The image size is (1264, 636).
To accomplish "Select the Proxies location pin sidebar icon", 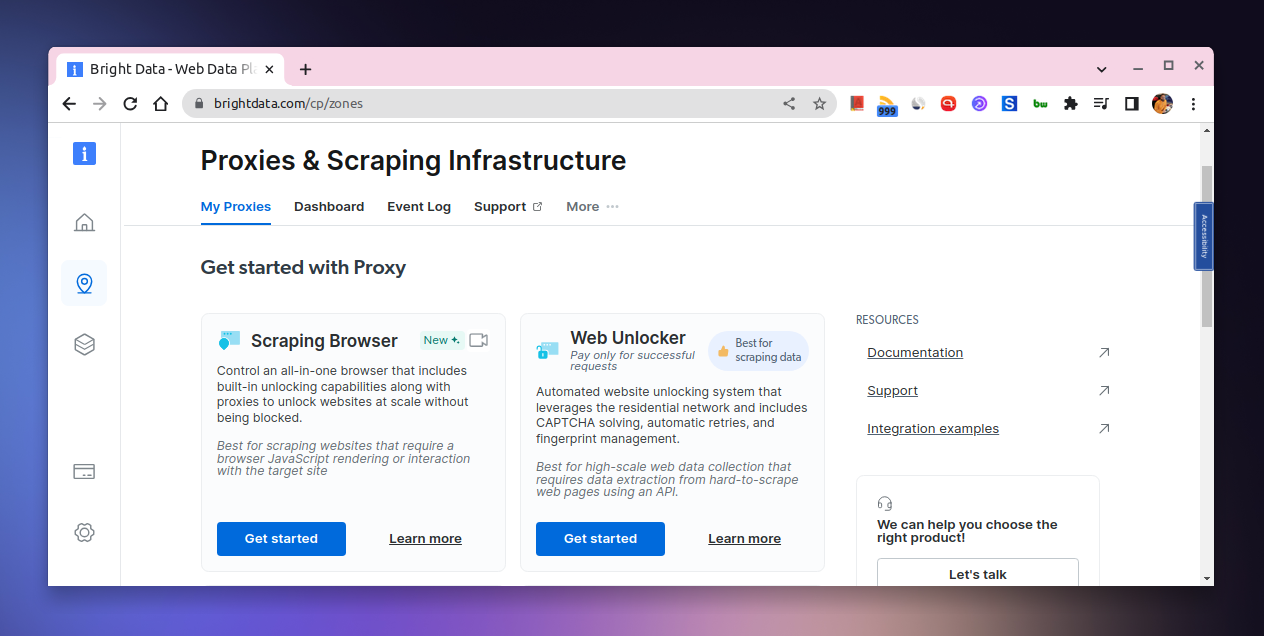I will pos(84,283).
